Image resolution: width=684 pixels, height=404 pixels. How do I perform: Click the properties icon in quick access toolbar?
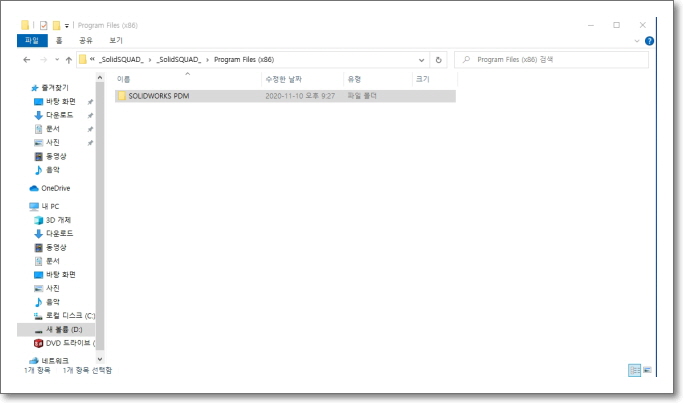tap(43, 25)
